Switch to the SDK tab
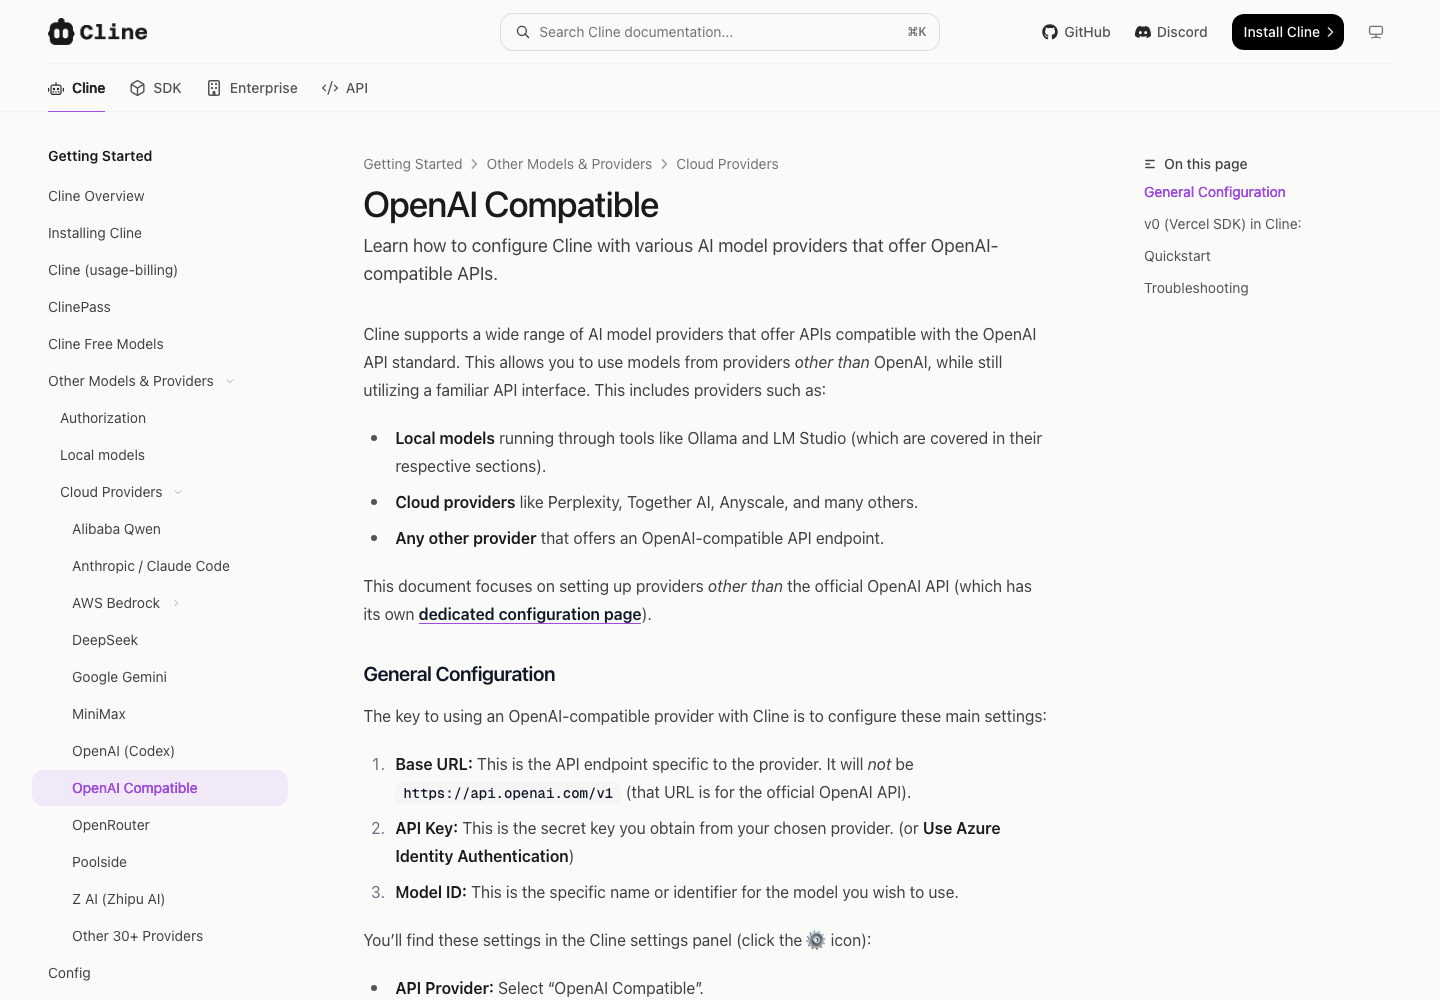The height and width of the screenshot is (1000, 1440). (x=156, y=88)
